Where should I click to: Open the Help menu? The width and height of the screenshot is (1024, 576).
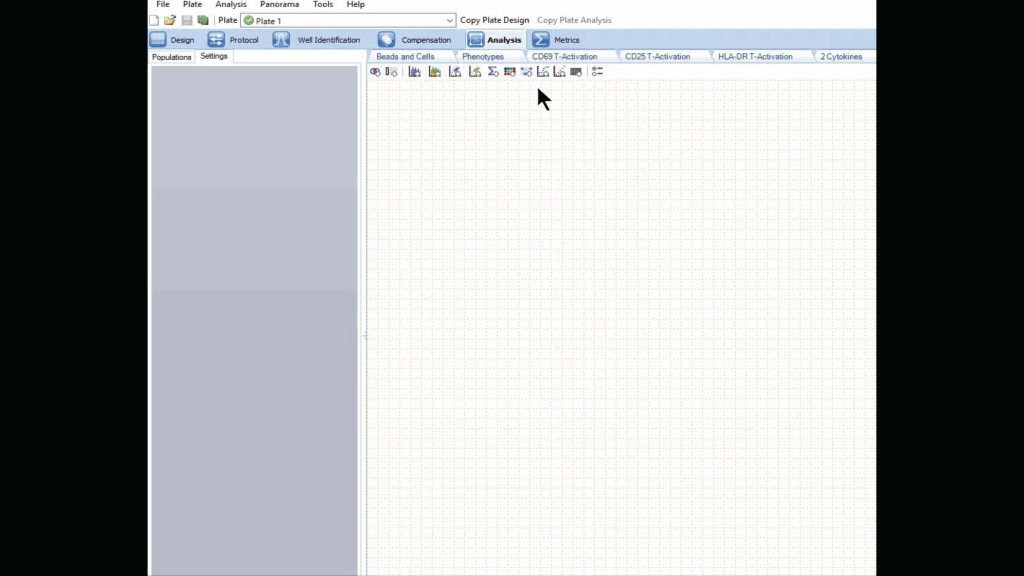355,5
